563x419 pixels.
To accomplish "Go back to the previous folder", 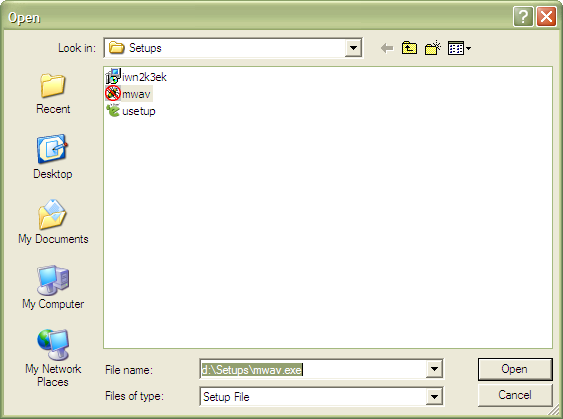I will [x=387, y=48].
